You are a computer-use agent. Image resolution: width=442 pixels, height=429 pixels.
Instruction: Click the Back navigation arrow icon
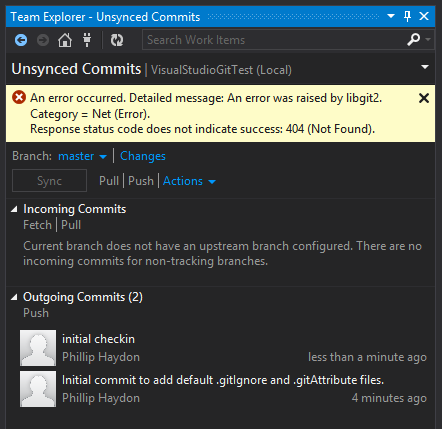click(x=21, y=40)
